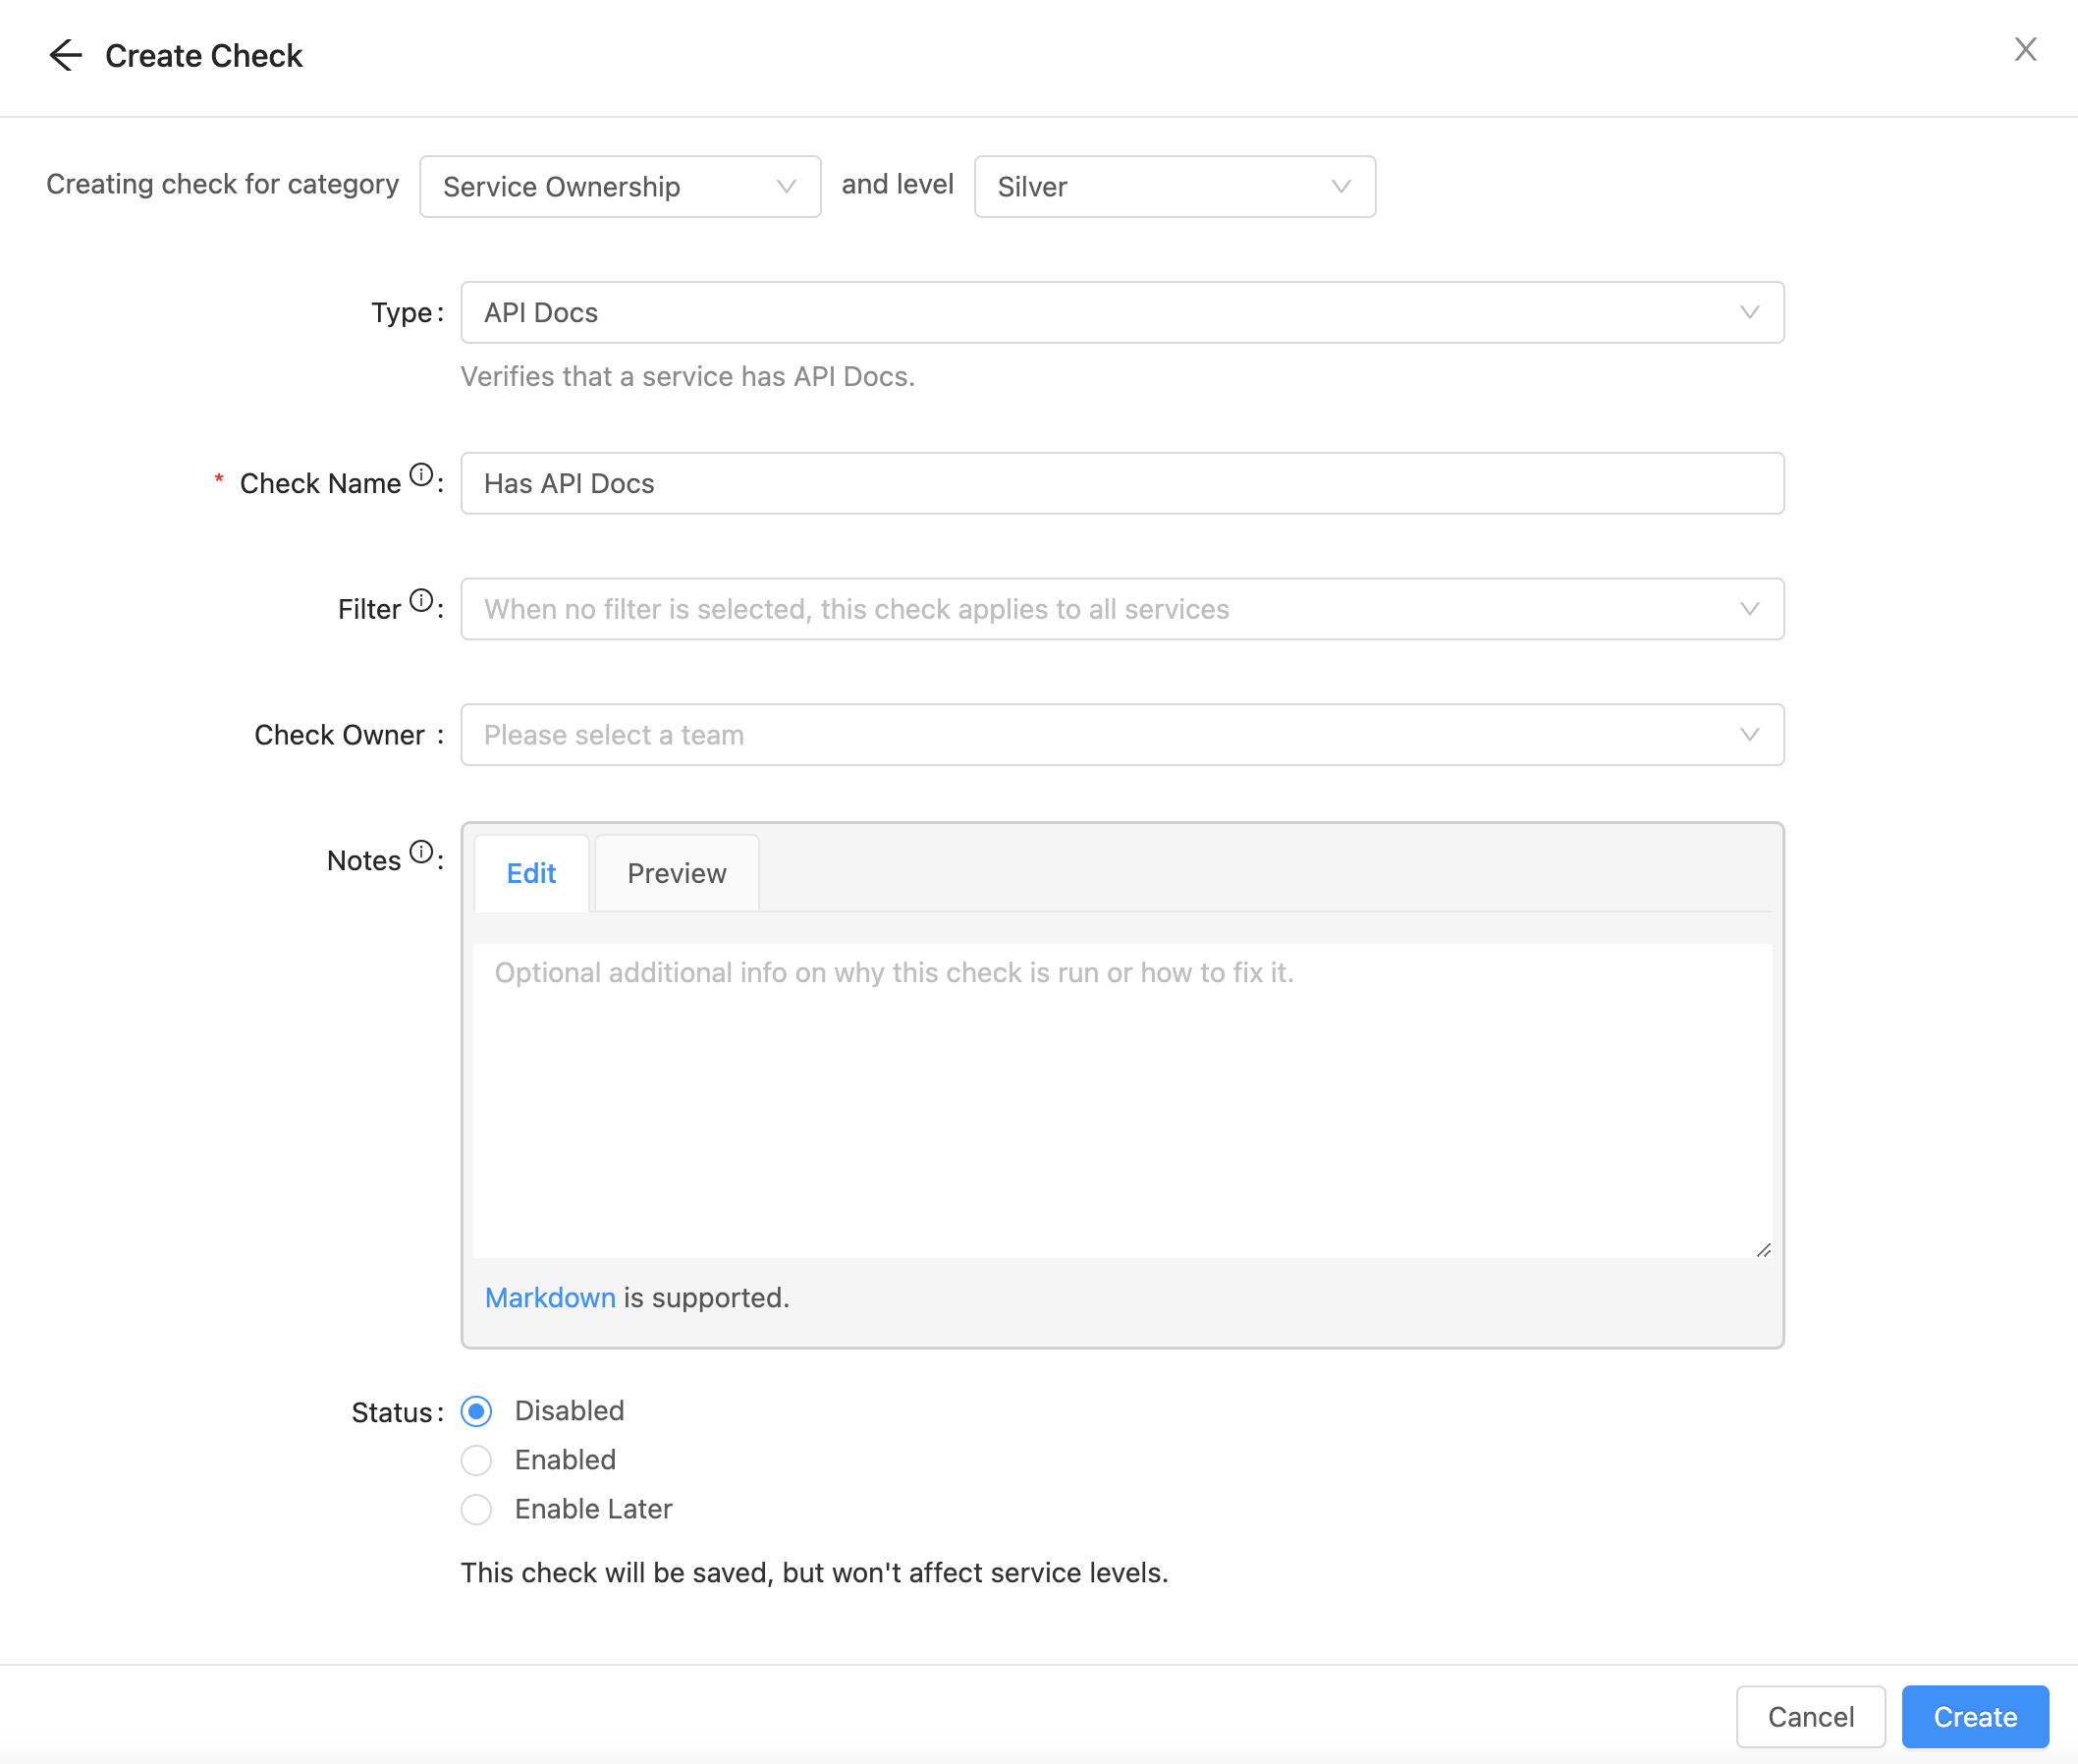Click the 'and level' text
The image size is (2078, 1764).
897,184
